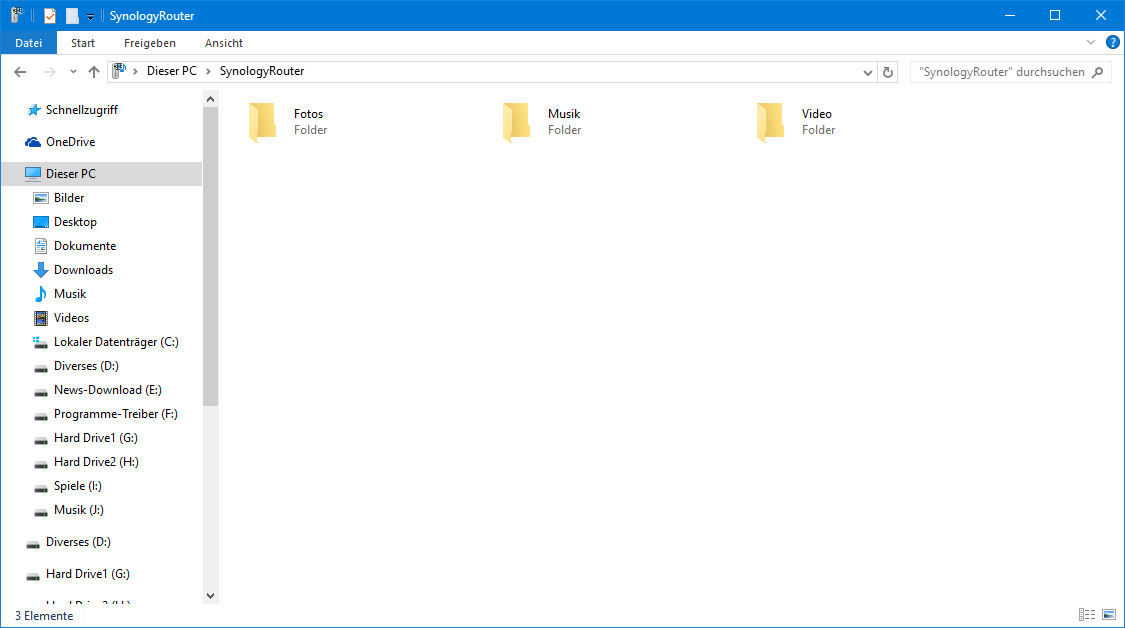
Task: Click Dieser PC in the address bar
Action: (171, 71)
